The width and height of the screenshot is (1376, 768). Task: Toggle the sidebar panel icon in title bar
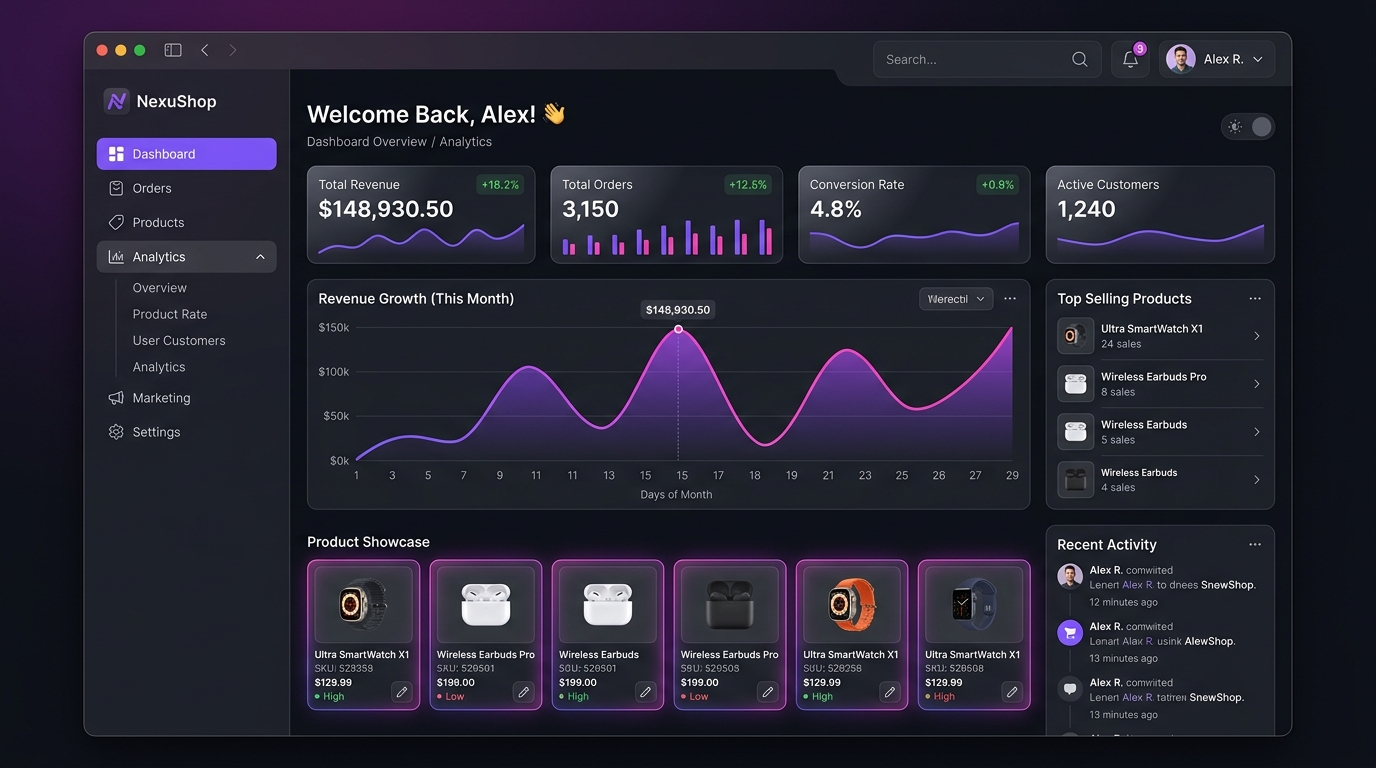(x=173, y=50)
